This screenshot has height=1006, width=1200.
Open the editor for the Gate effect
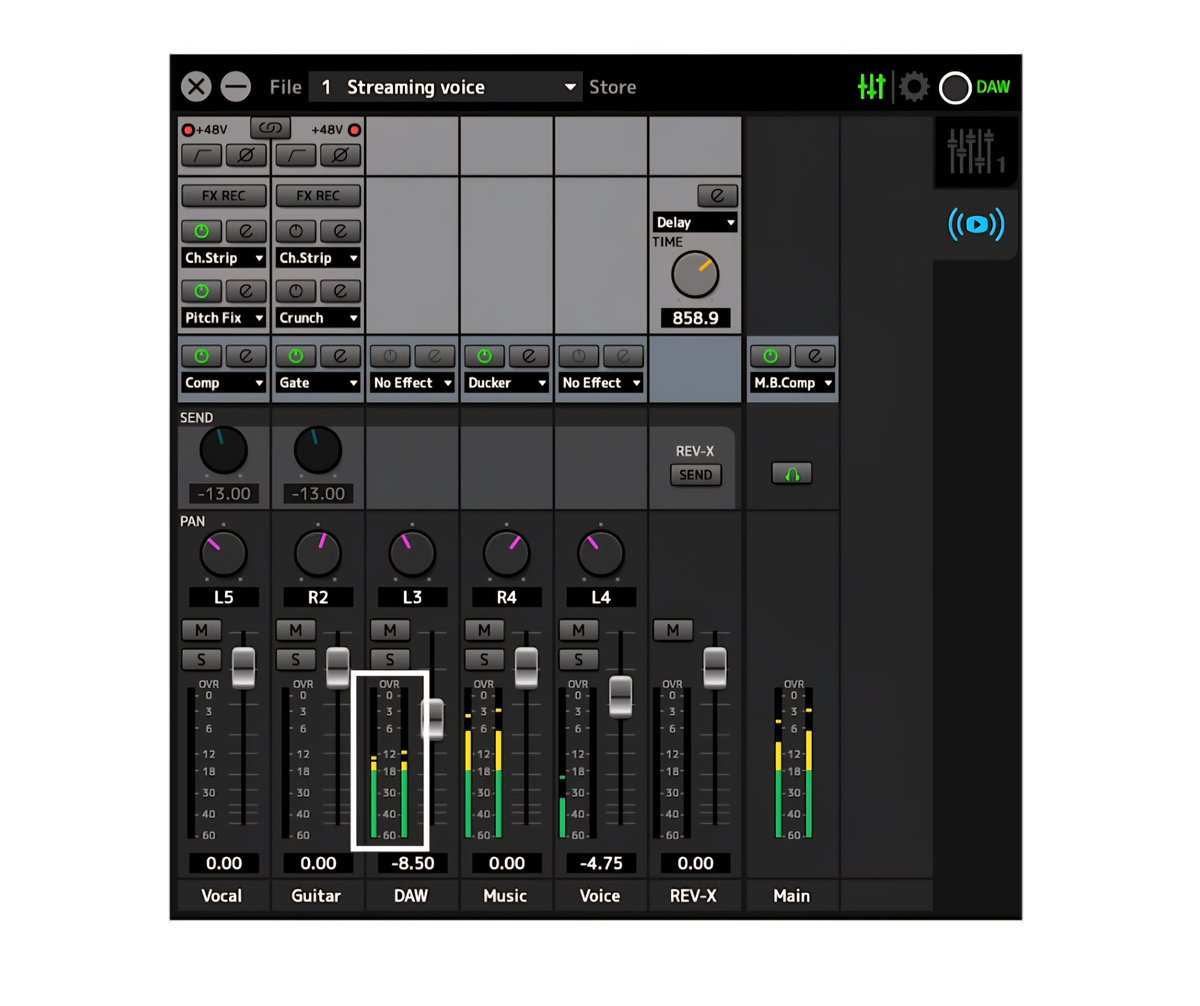click(340, 356)
